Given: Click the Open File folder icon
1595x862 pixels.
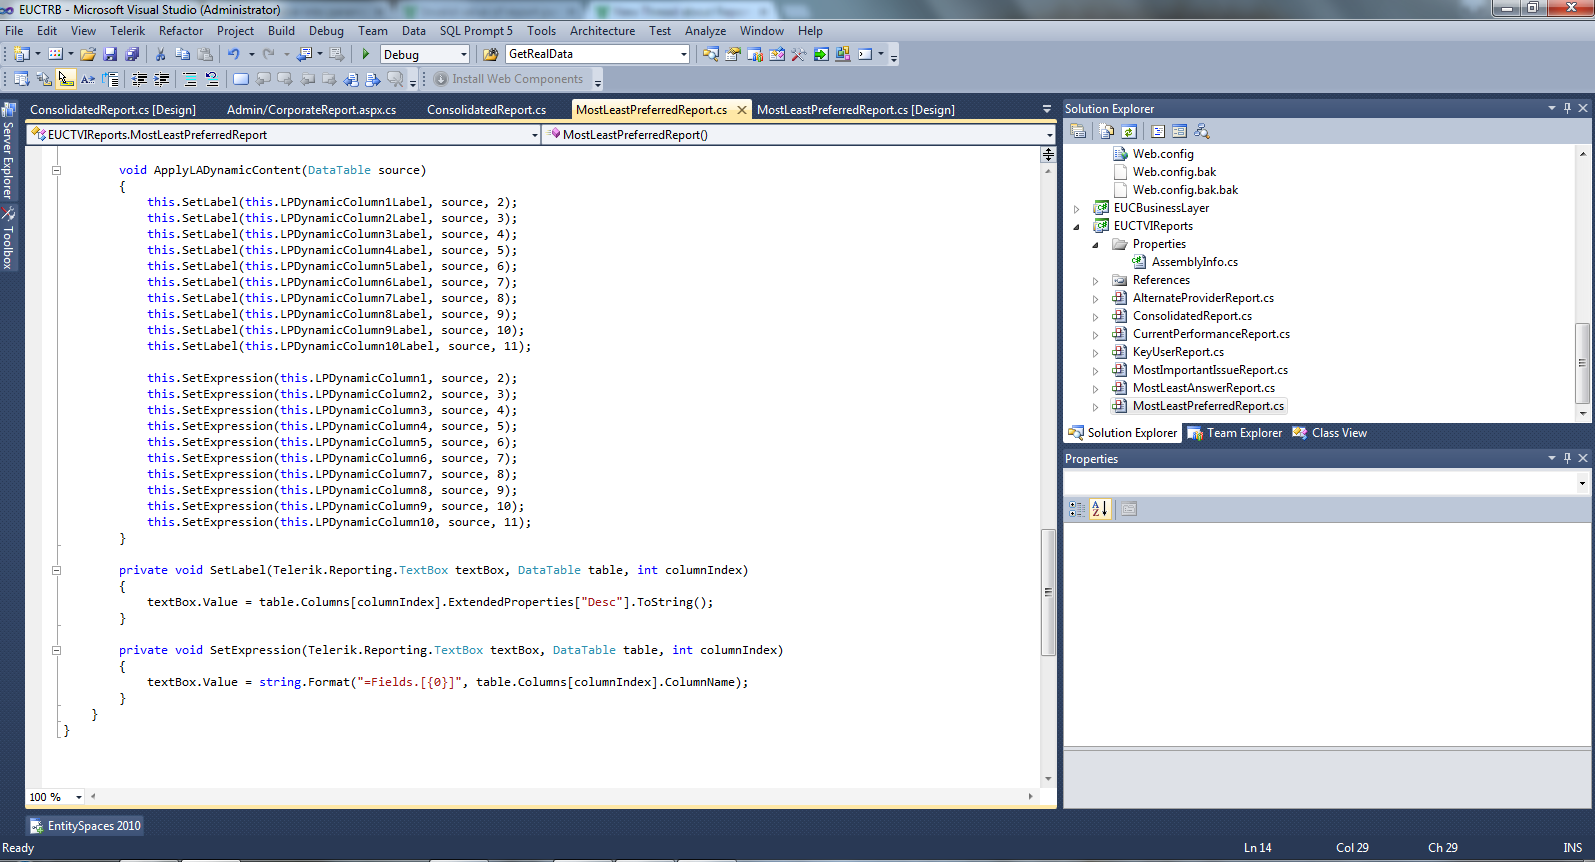Looking at the screenshot, I should [x=88, y=54].
